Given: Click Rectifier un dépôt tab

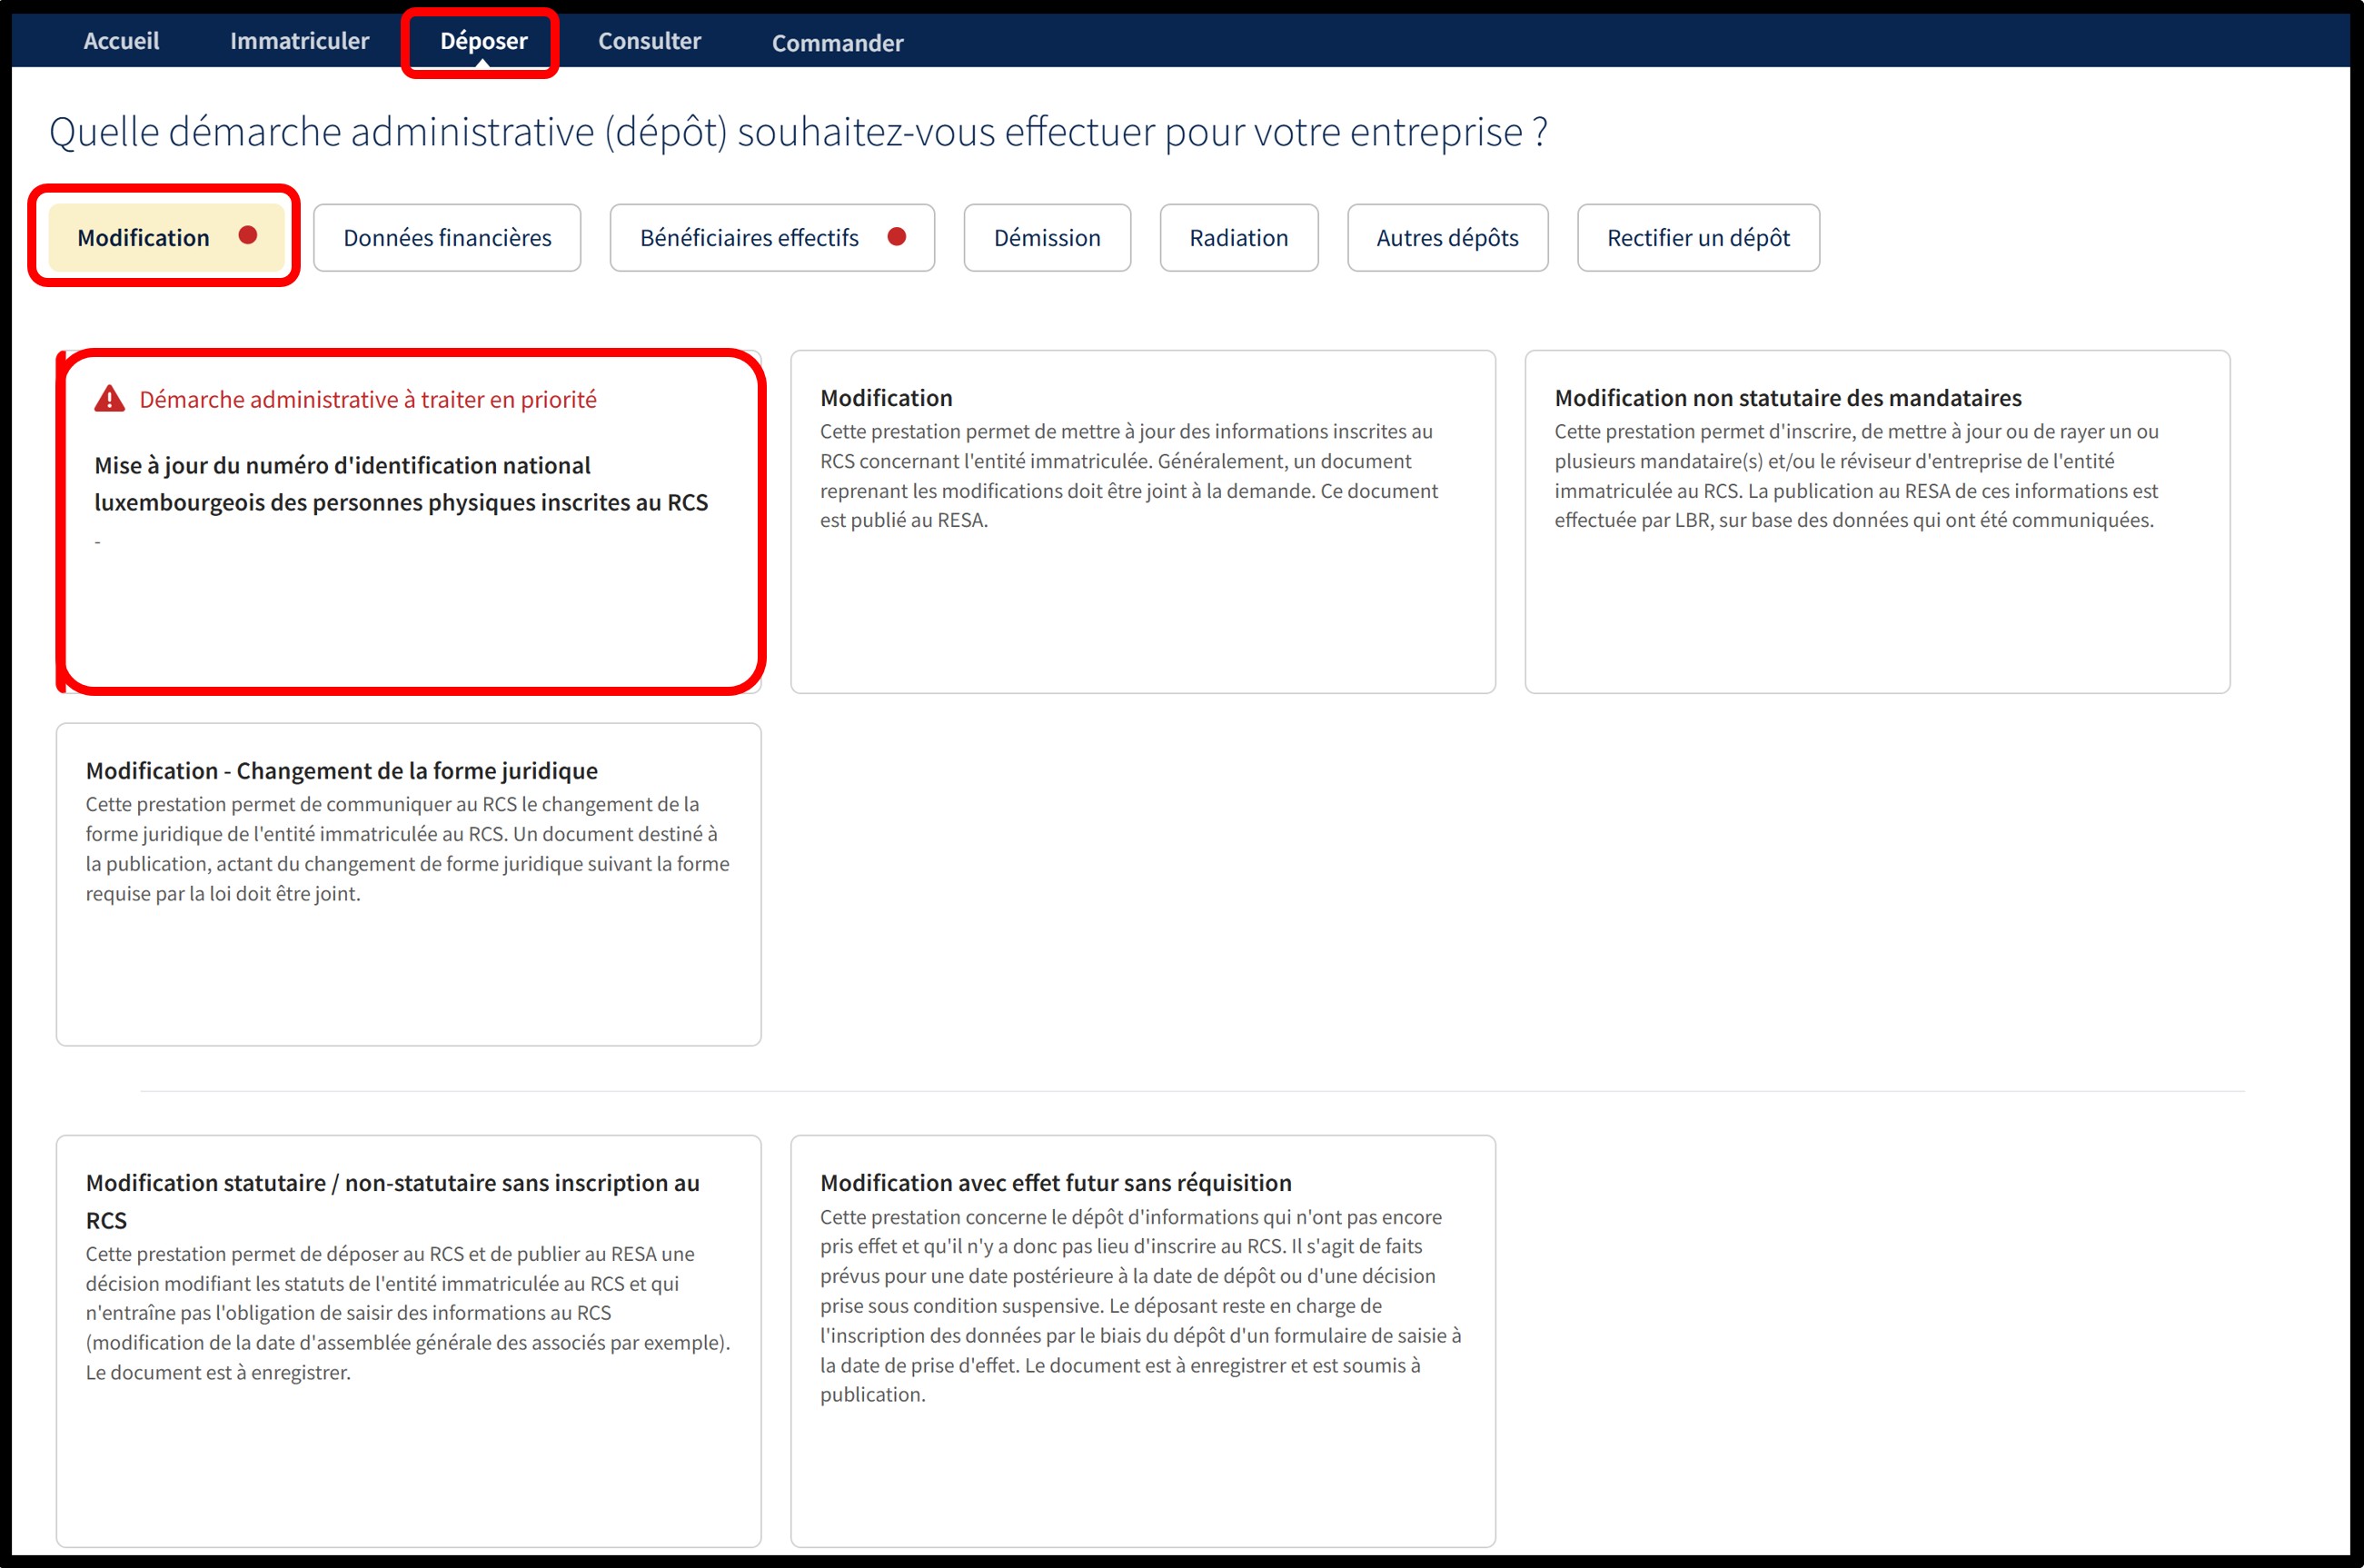Looking at the screenshot, I should click(1697, 238).
